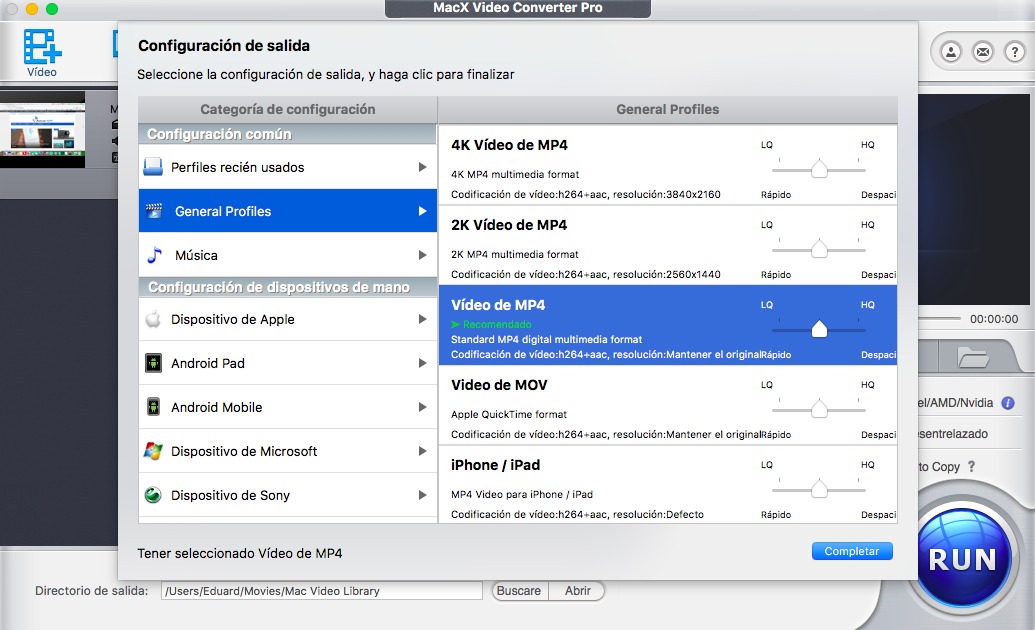Click the info icon beside Intel/AMD/Nvidia
The width and height of the screenshot is (1035, 630).
click(1008, 403)
